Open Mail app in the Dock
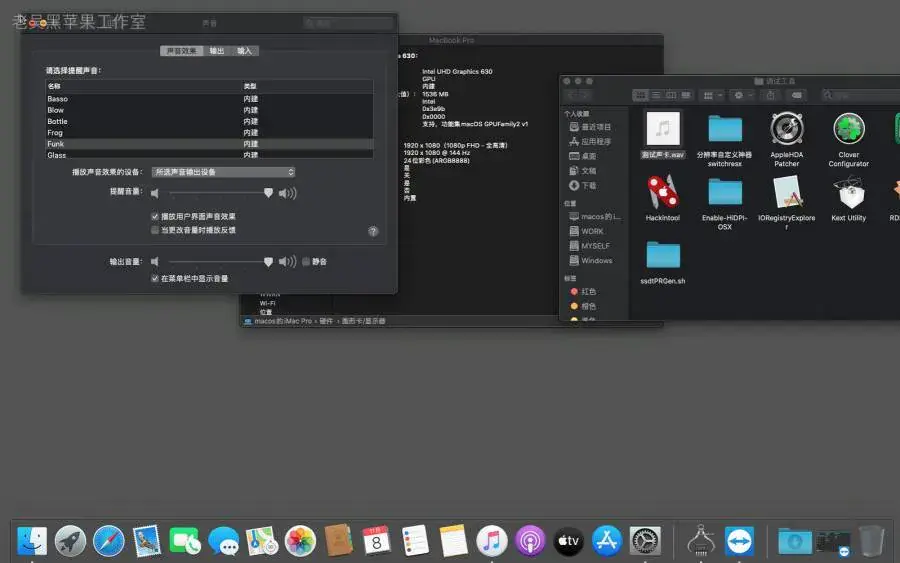 click(x=147, y=541)
